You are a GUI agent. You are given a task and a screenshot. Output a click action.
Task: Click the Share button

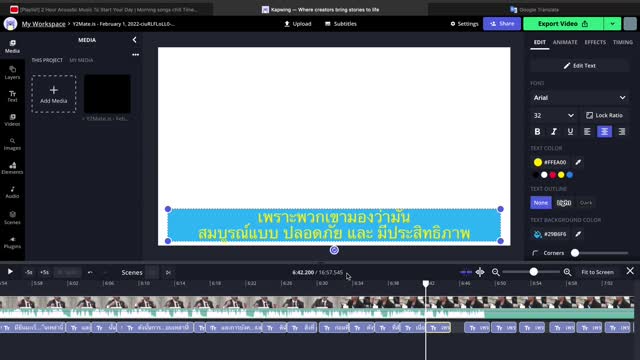(x=502, y=24)
